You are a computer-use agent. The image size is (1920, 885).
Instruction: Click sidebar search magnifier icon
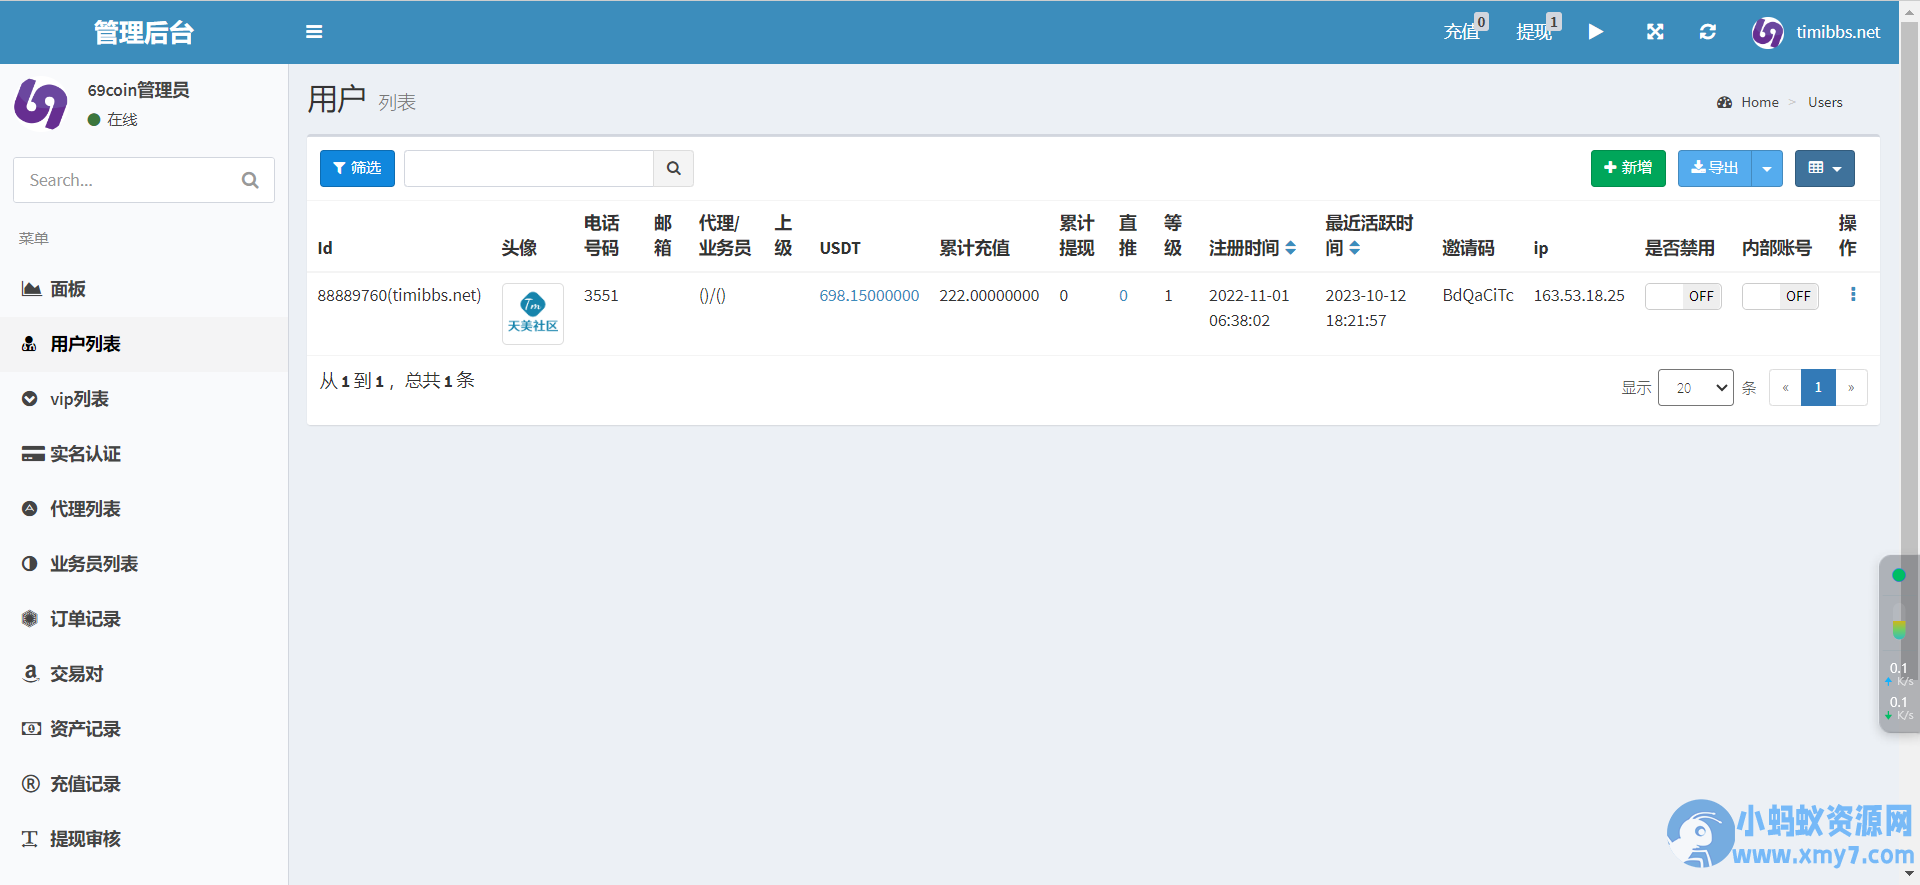coord(250,180)
